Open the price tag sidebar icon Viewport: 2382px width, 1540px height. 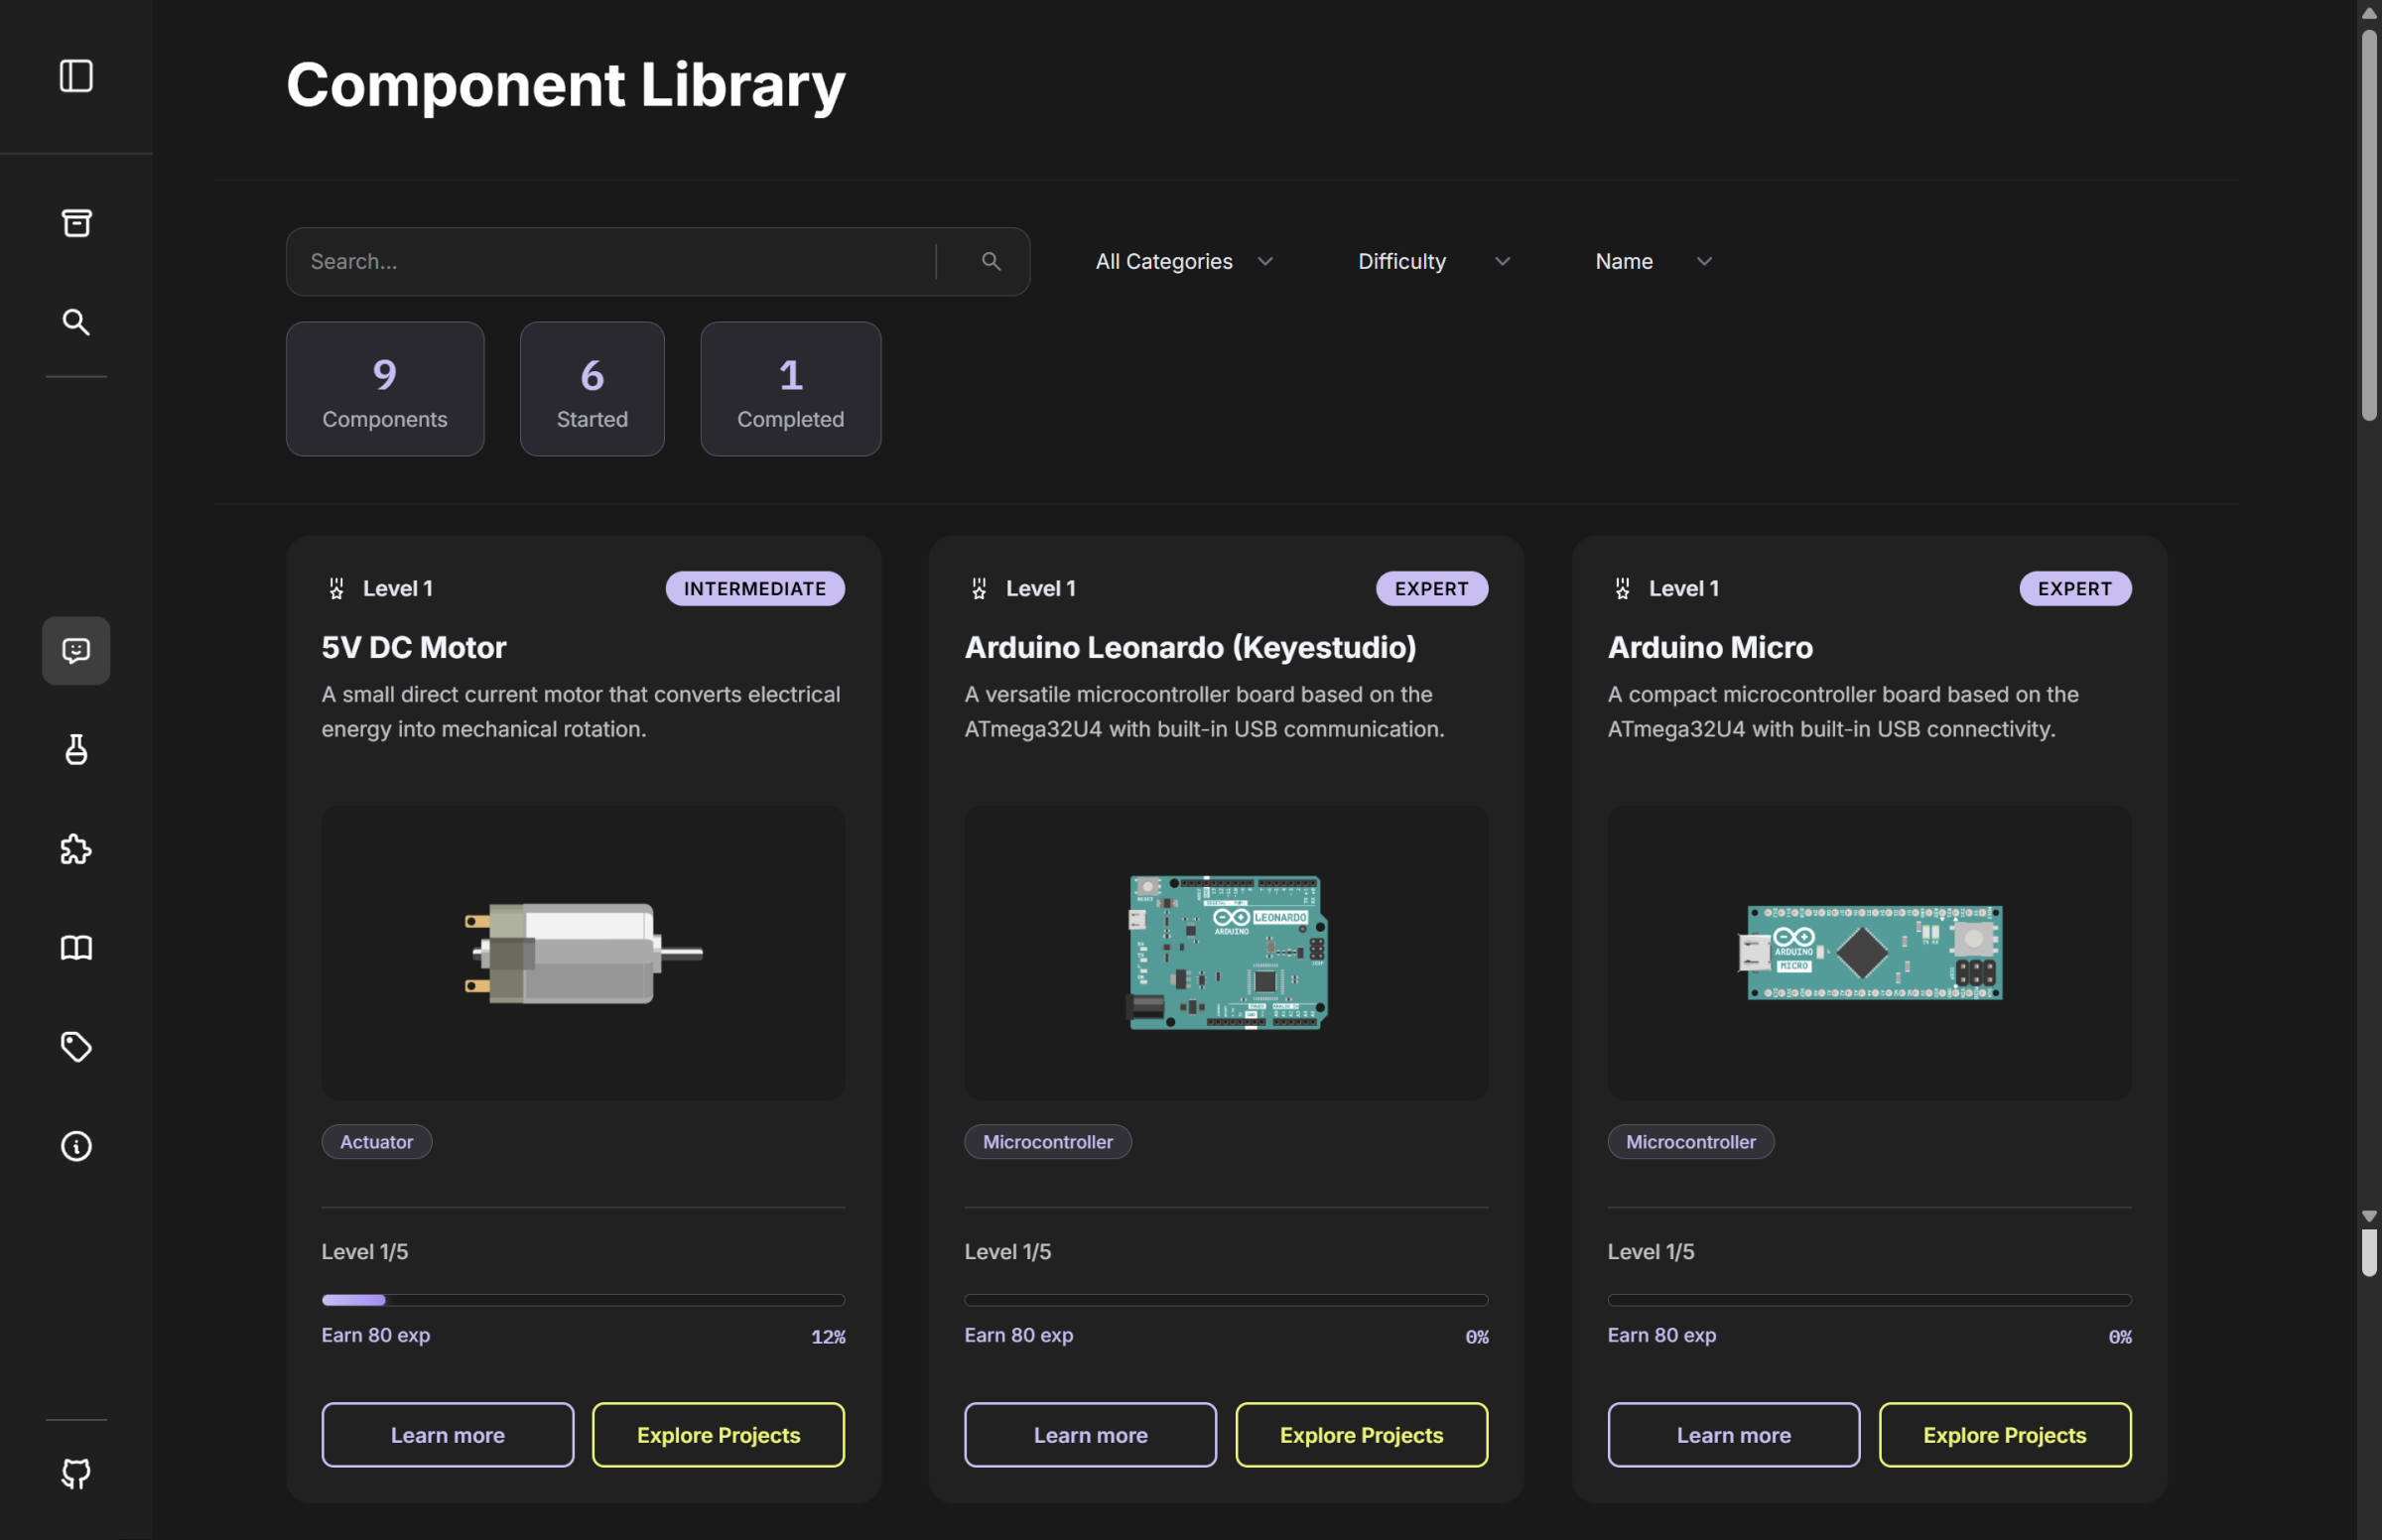76,1046
